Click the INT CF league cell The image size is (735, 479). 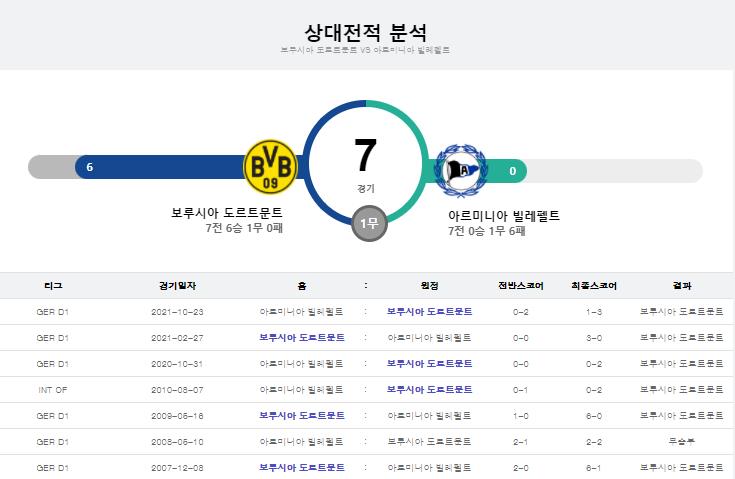[x=53, y=390]
